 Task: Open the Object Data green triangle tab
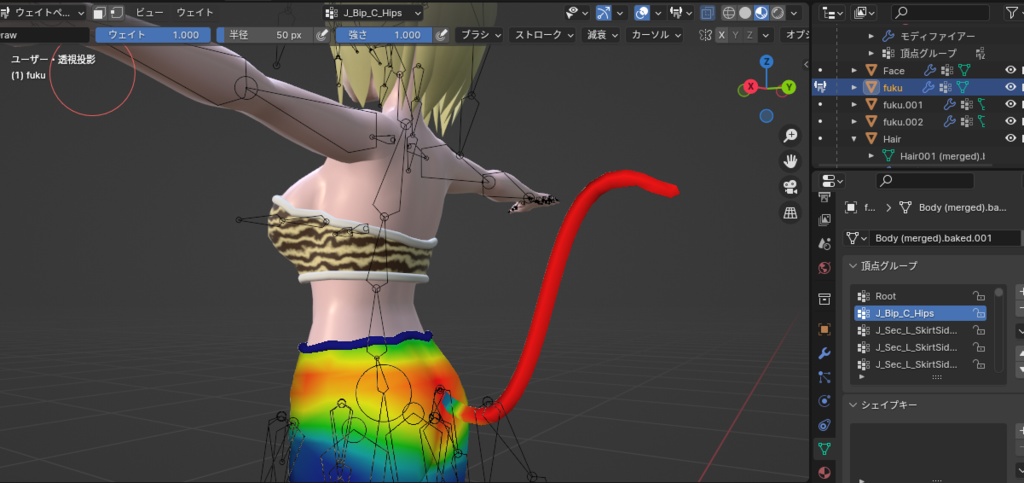[x=824, y=448]
